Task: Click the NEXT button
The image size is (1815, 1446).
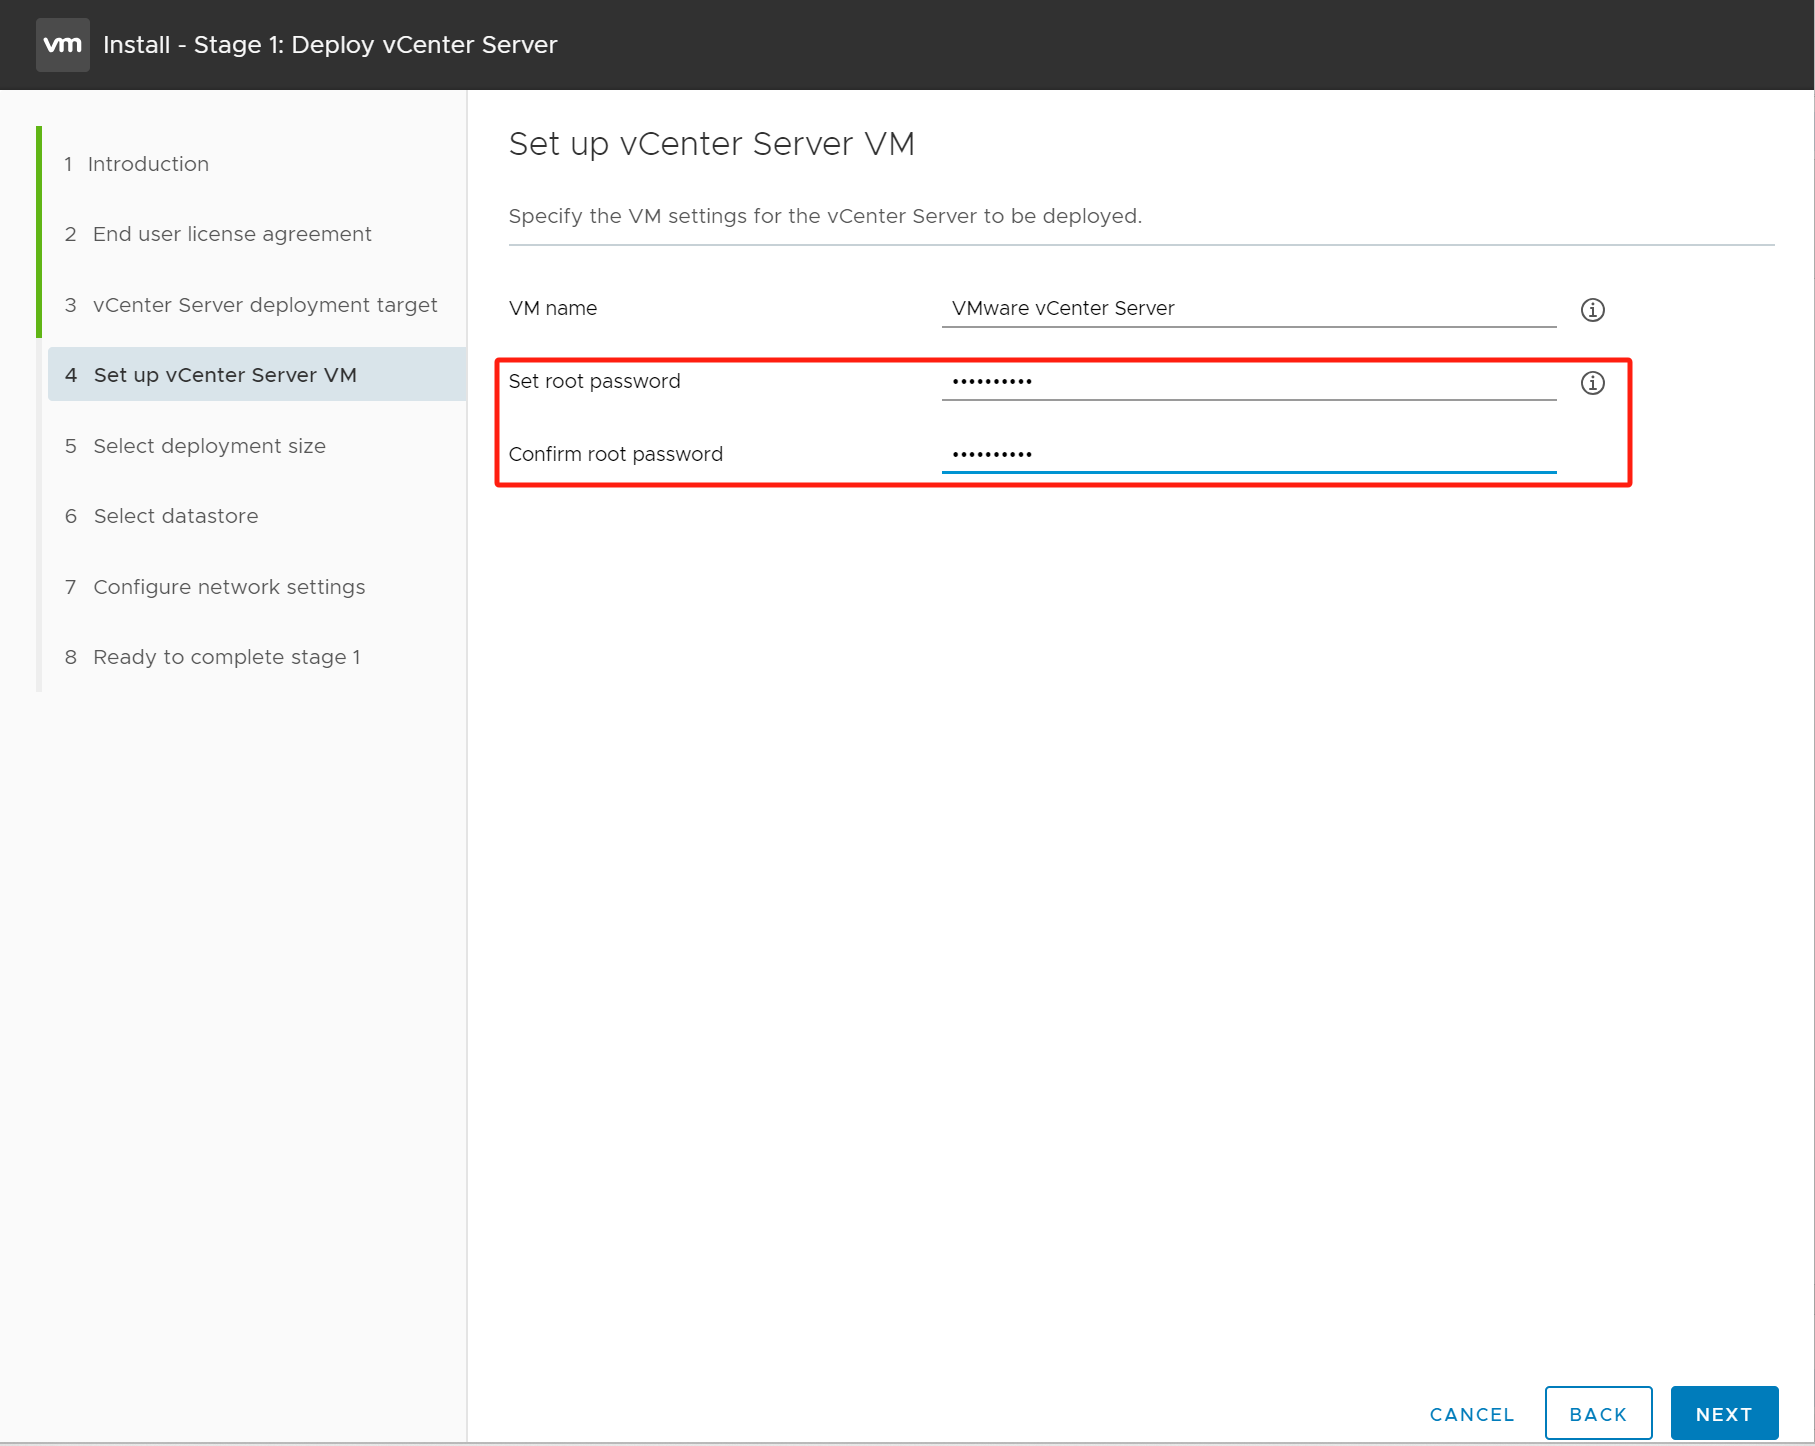Action: [x=1724, y=1413]
